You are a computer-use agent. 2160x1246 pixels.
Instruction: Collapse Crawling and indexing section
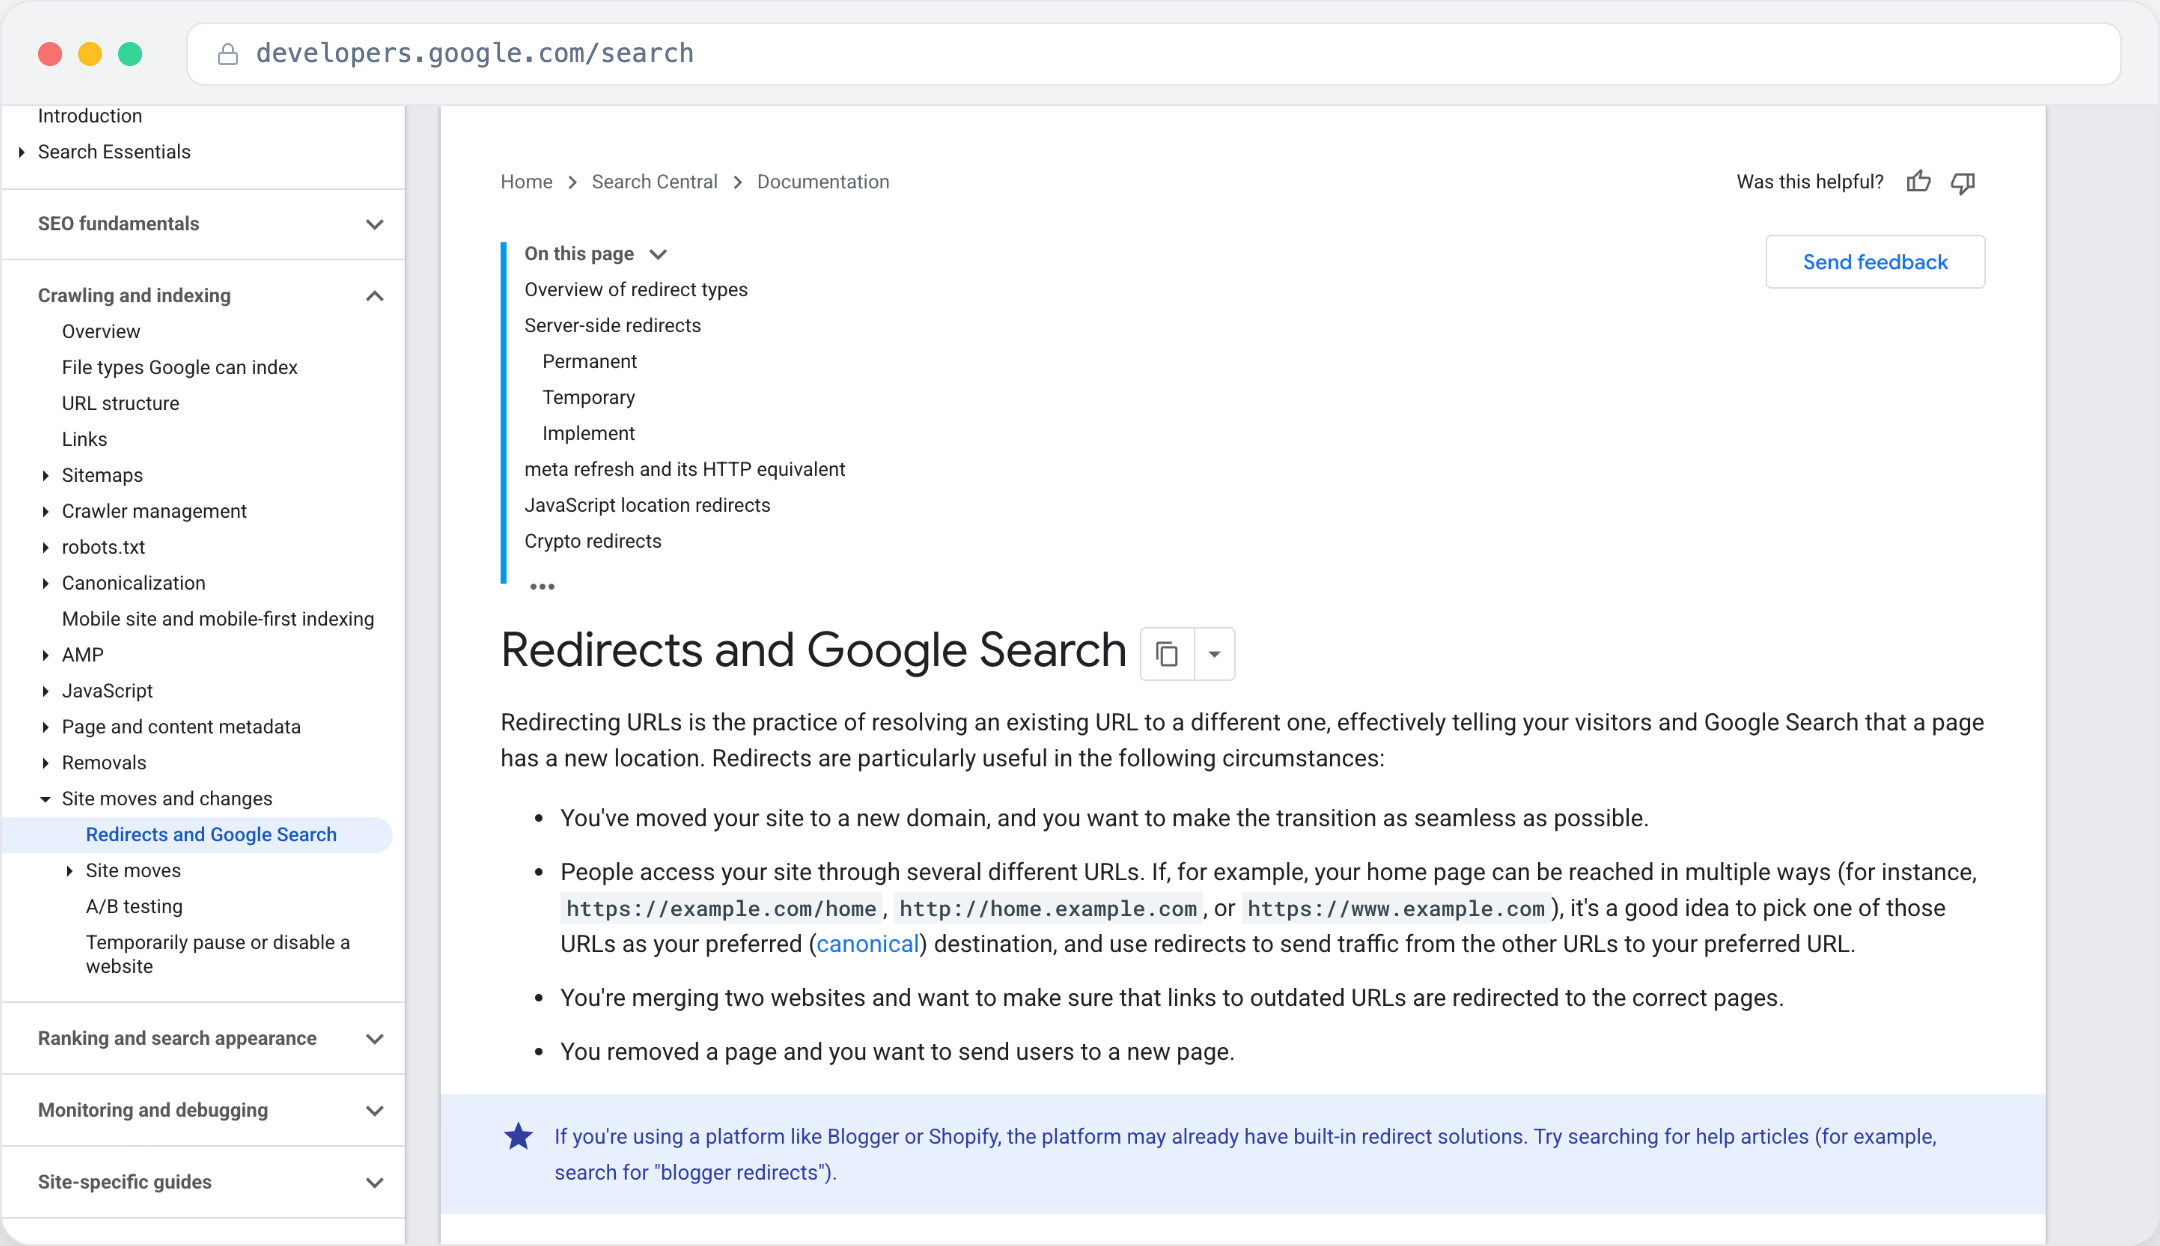(375, 296)
